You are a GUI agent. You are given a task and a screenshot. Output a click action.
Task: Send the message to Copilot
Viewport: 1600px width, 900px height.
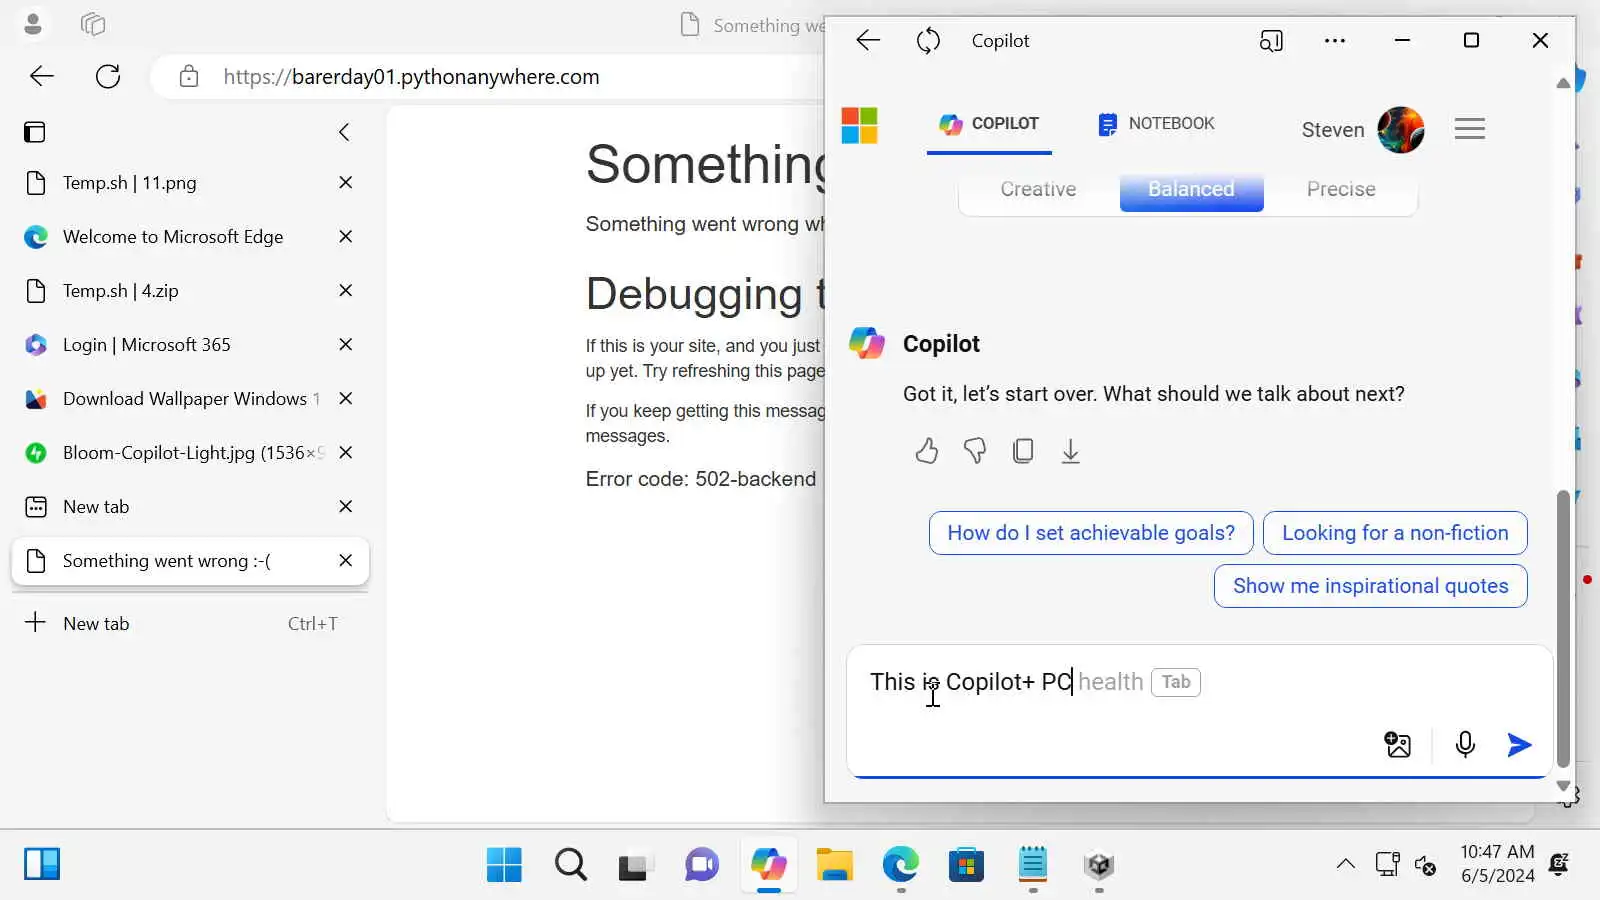click(x=1519, y=745)
